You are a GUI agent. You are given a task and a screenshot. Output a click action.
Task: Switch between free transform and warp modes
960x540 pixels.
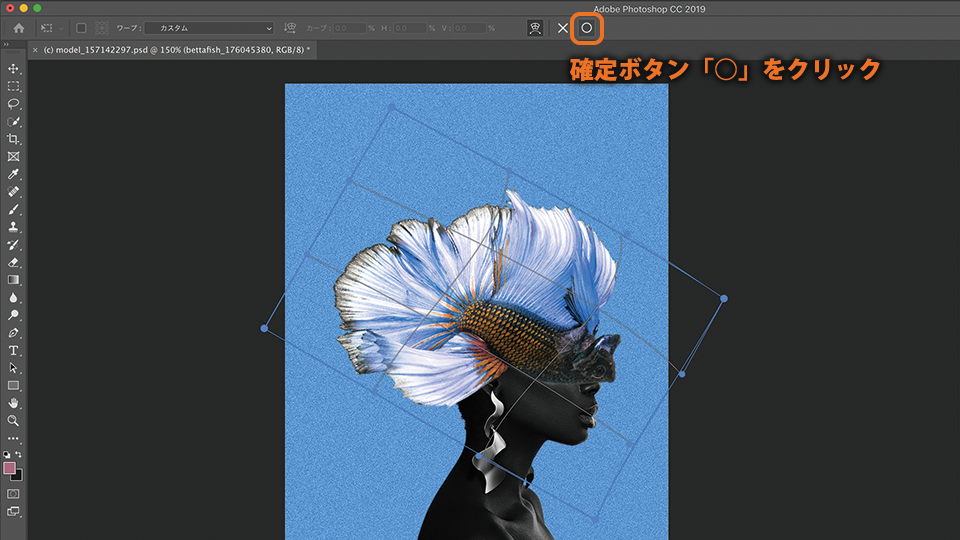(x=535, y=28)
